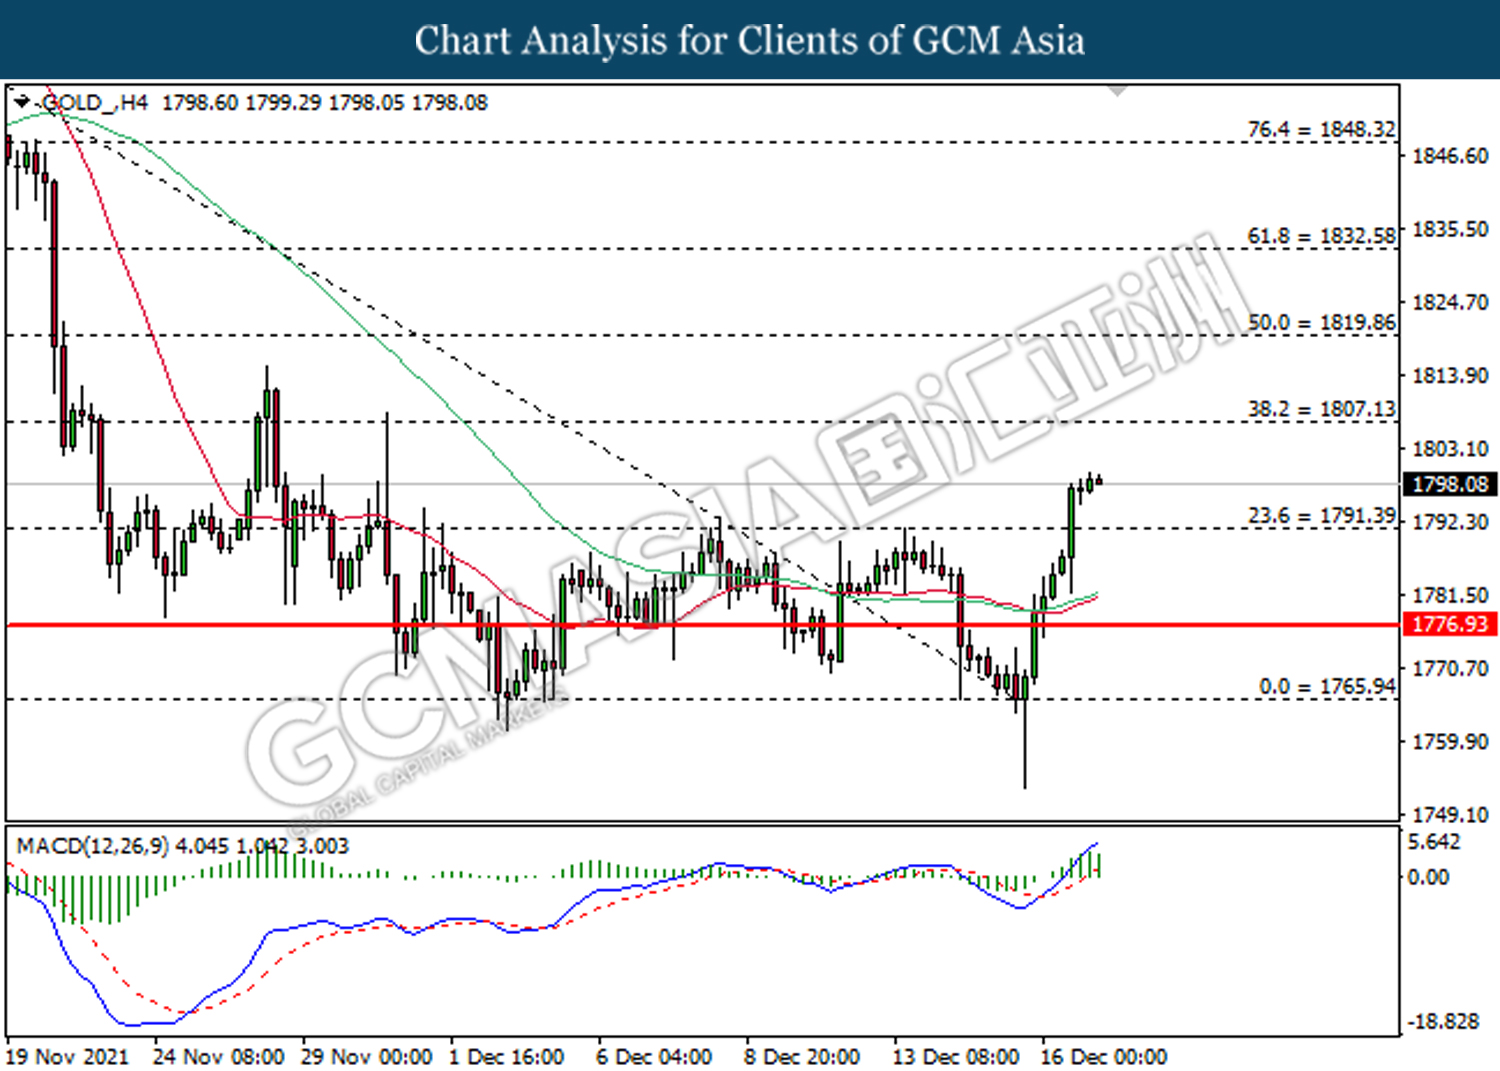Click the 0.0 = 1765.94 Fibonacci label
Image resolution: width=1500 pixels, height=1071 pixels.
(1326, 686)
